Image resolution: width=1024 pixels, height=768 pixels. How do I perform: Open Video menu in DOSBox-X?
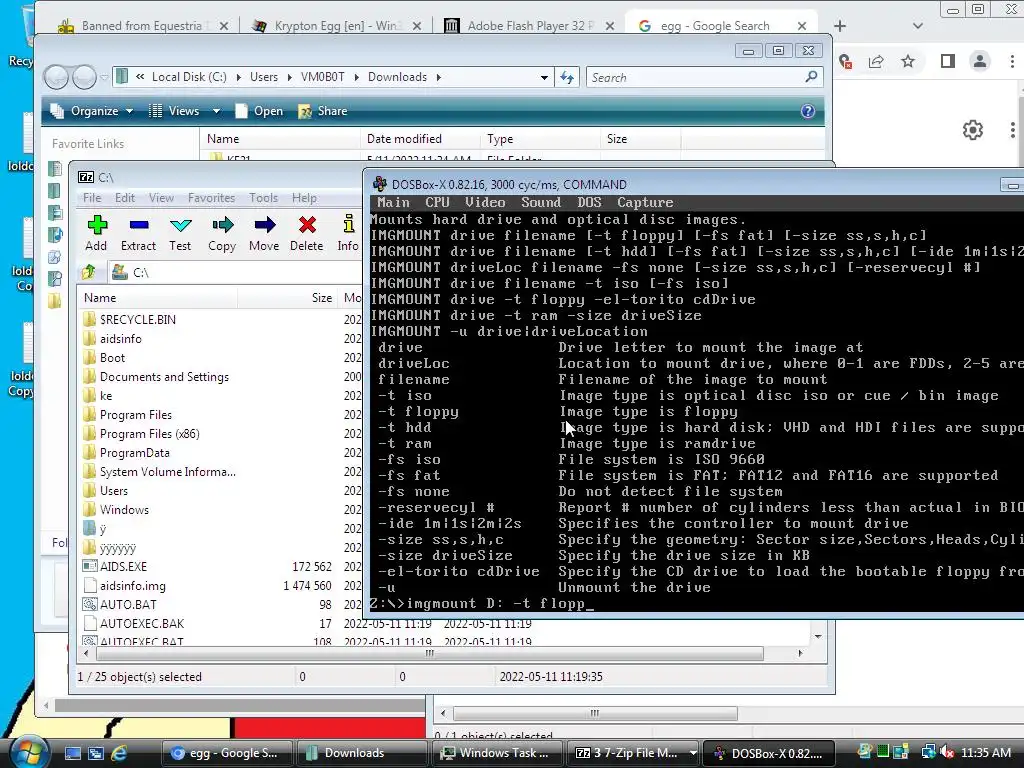pyautogui.click(x=485, y=202)
